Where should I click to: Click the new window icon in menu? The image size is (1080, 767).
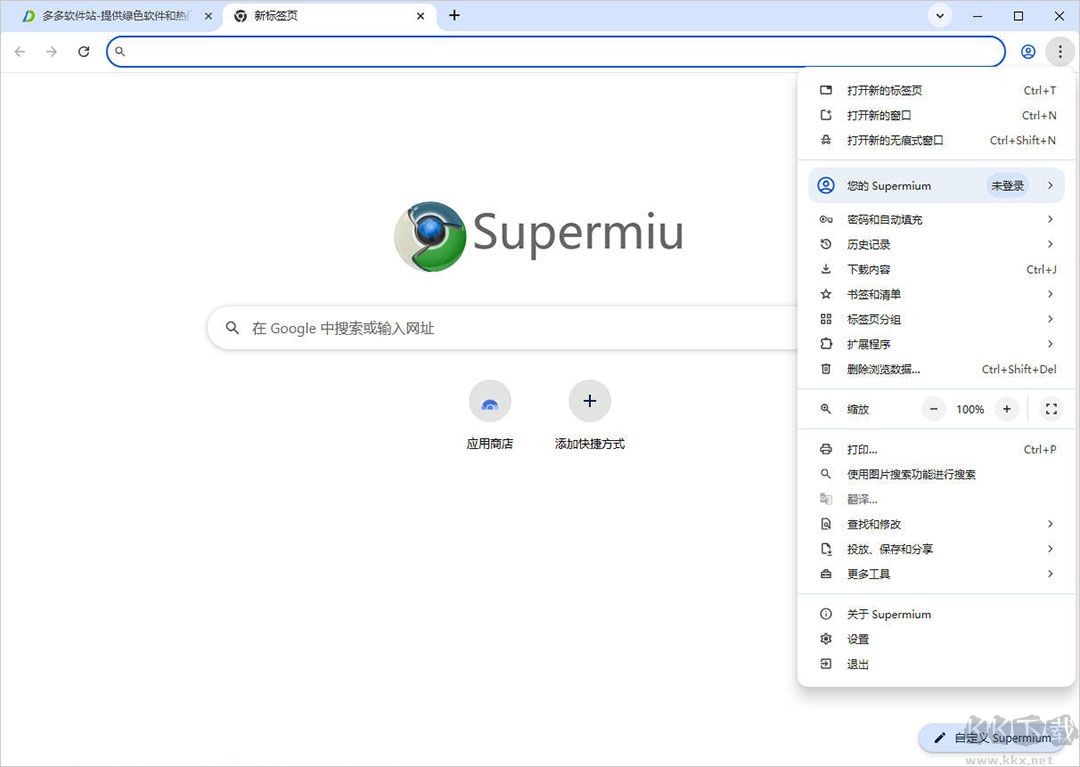pyautogui.click(x=826, y=115)
